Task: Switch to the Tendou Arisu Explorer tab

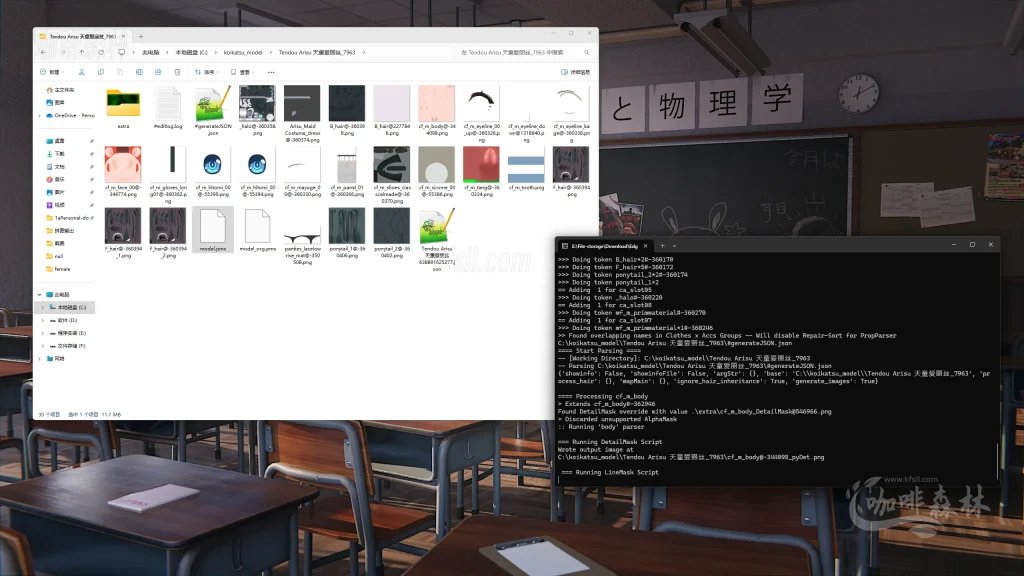Action: pyautogui.click(x=80, y=35)
